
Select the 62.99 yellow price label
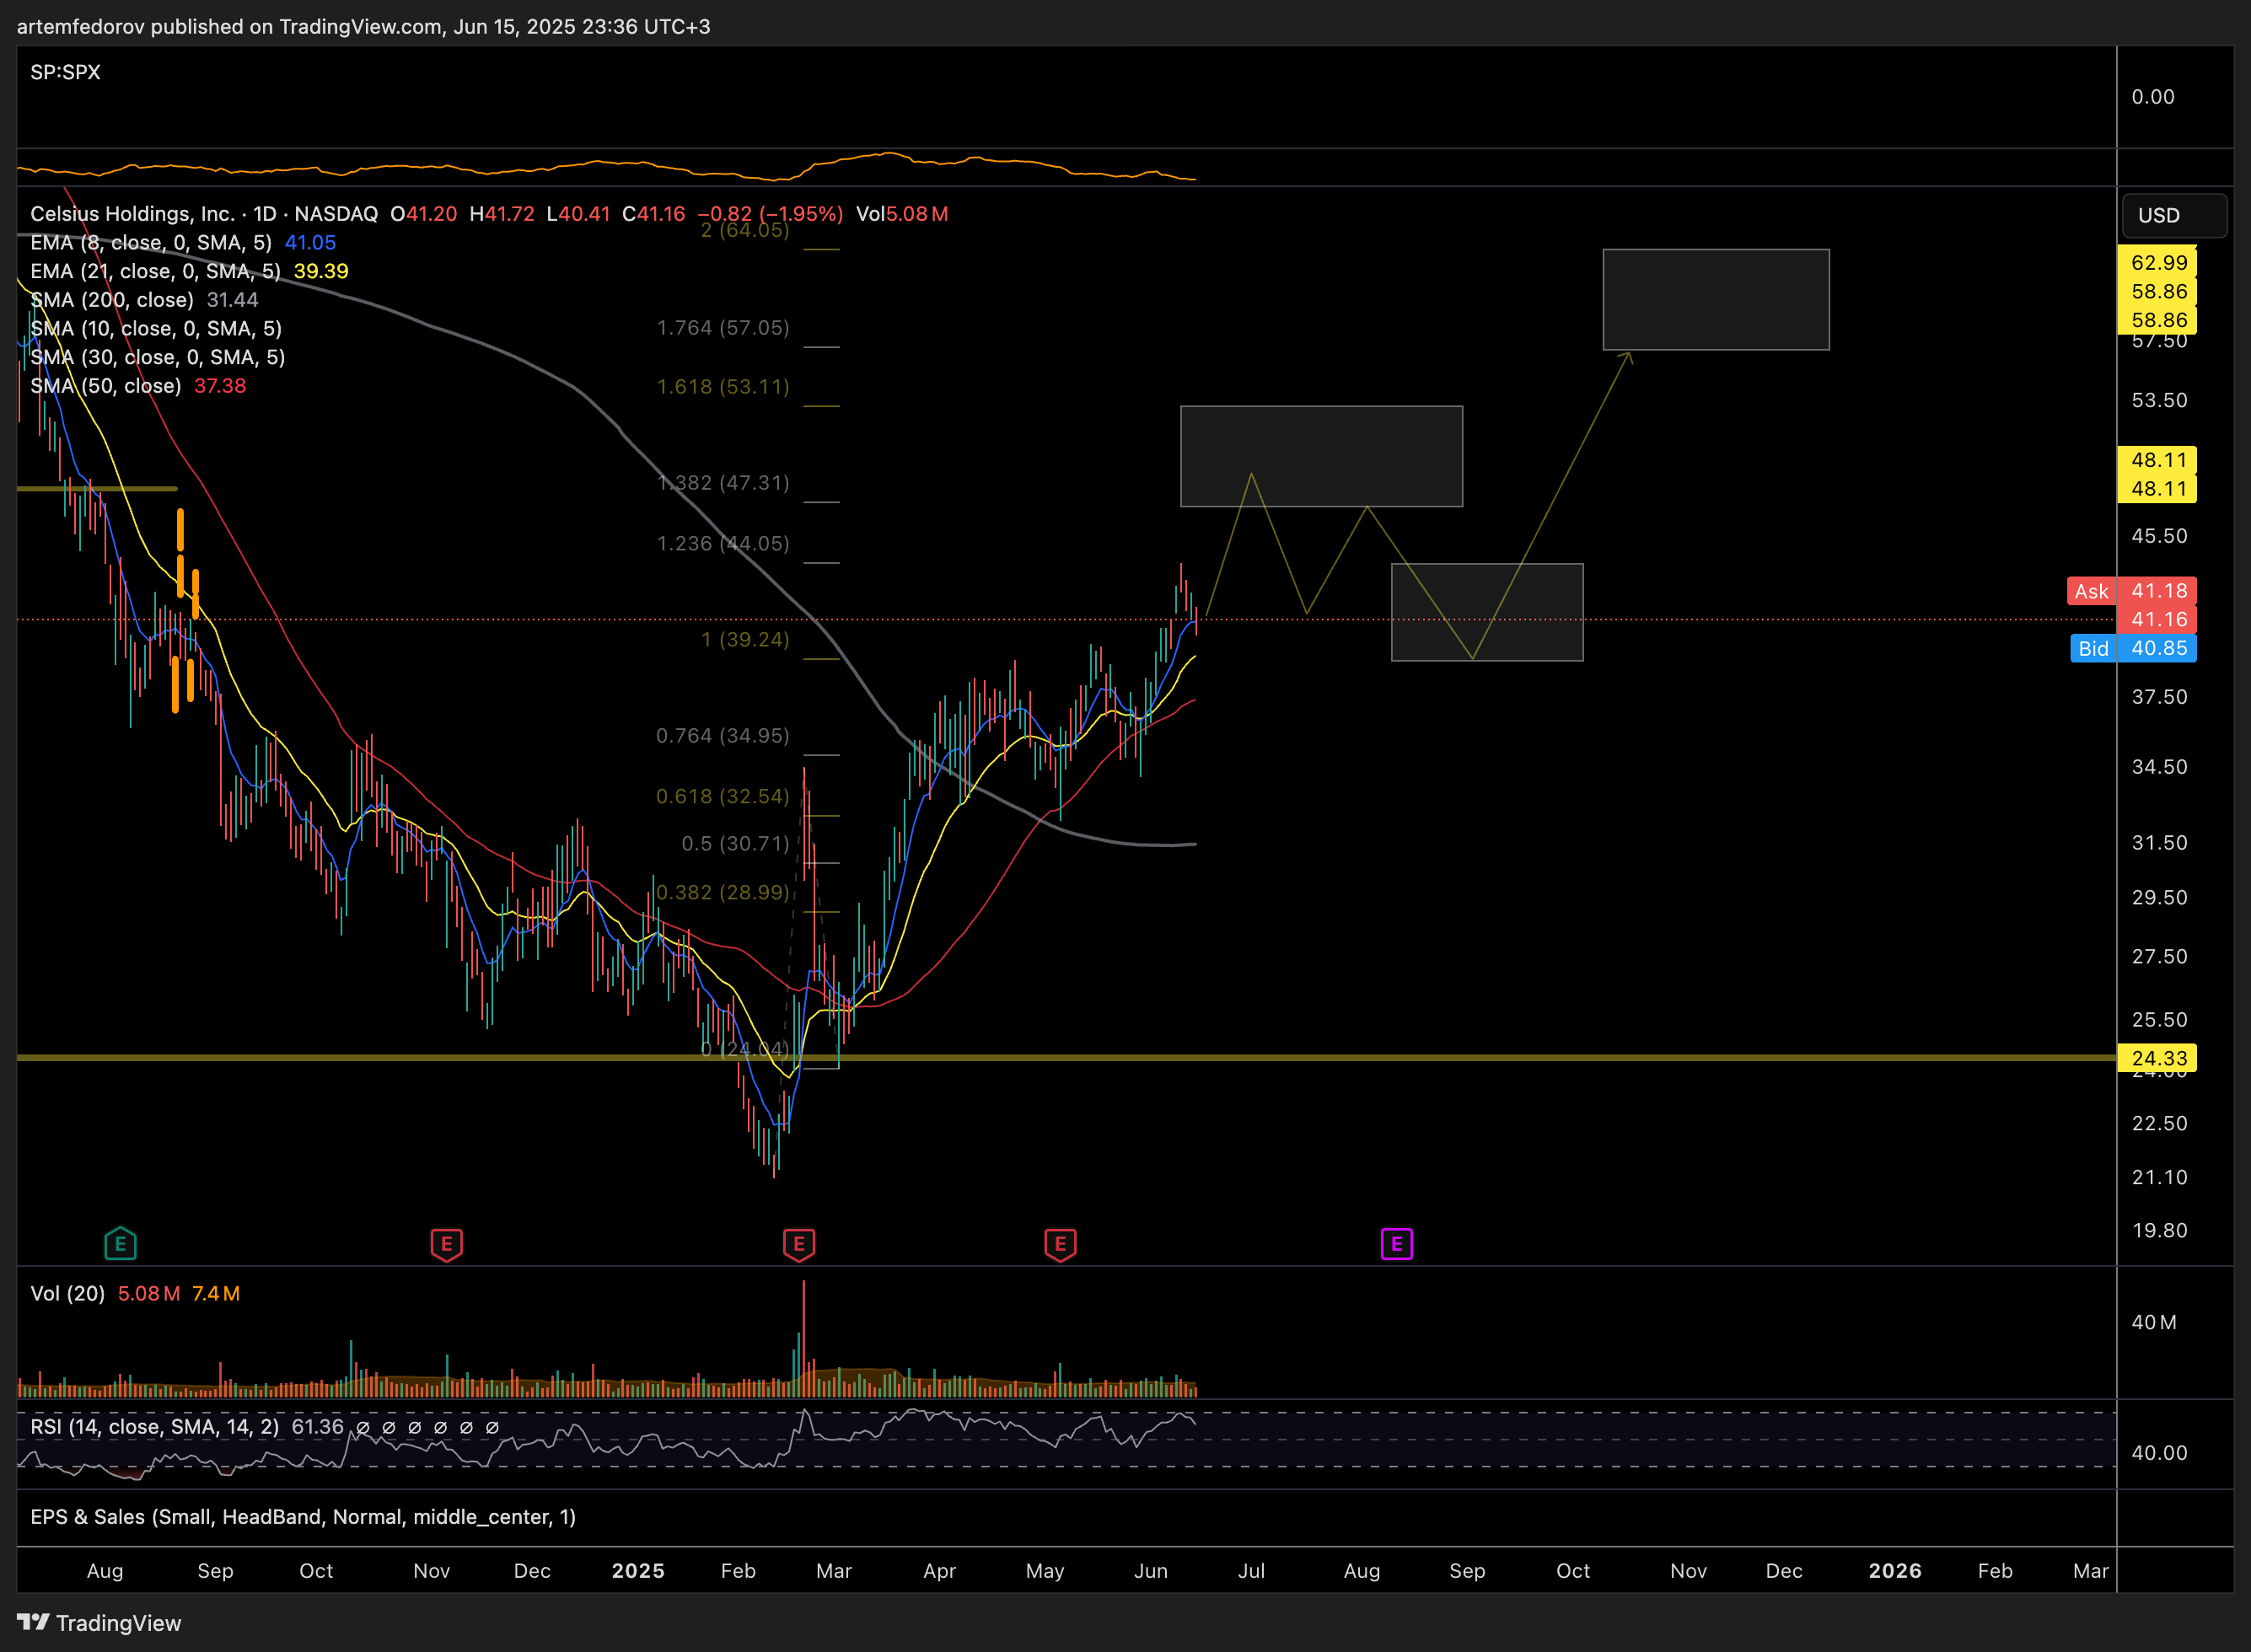pos(2158,262)
